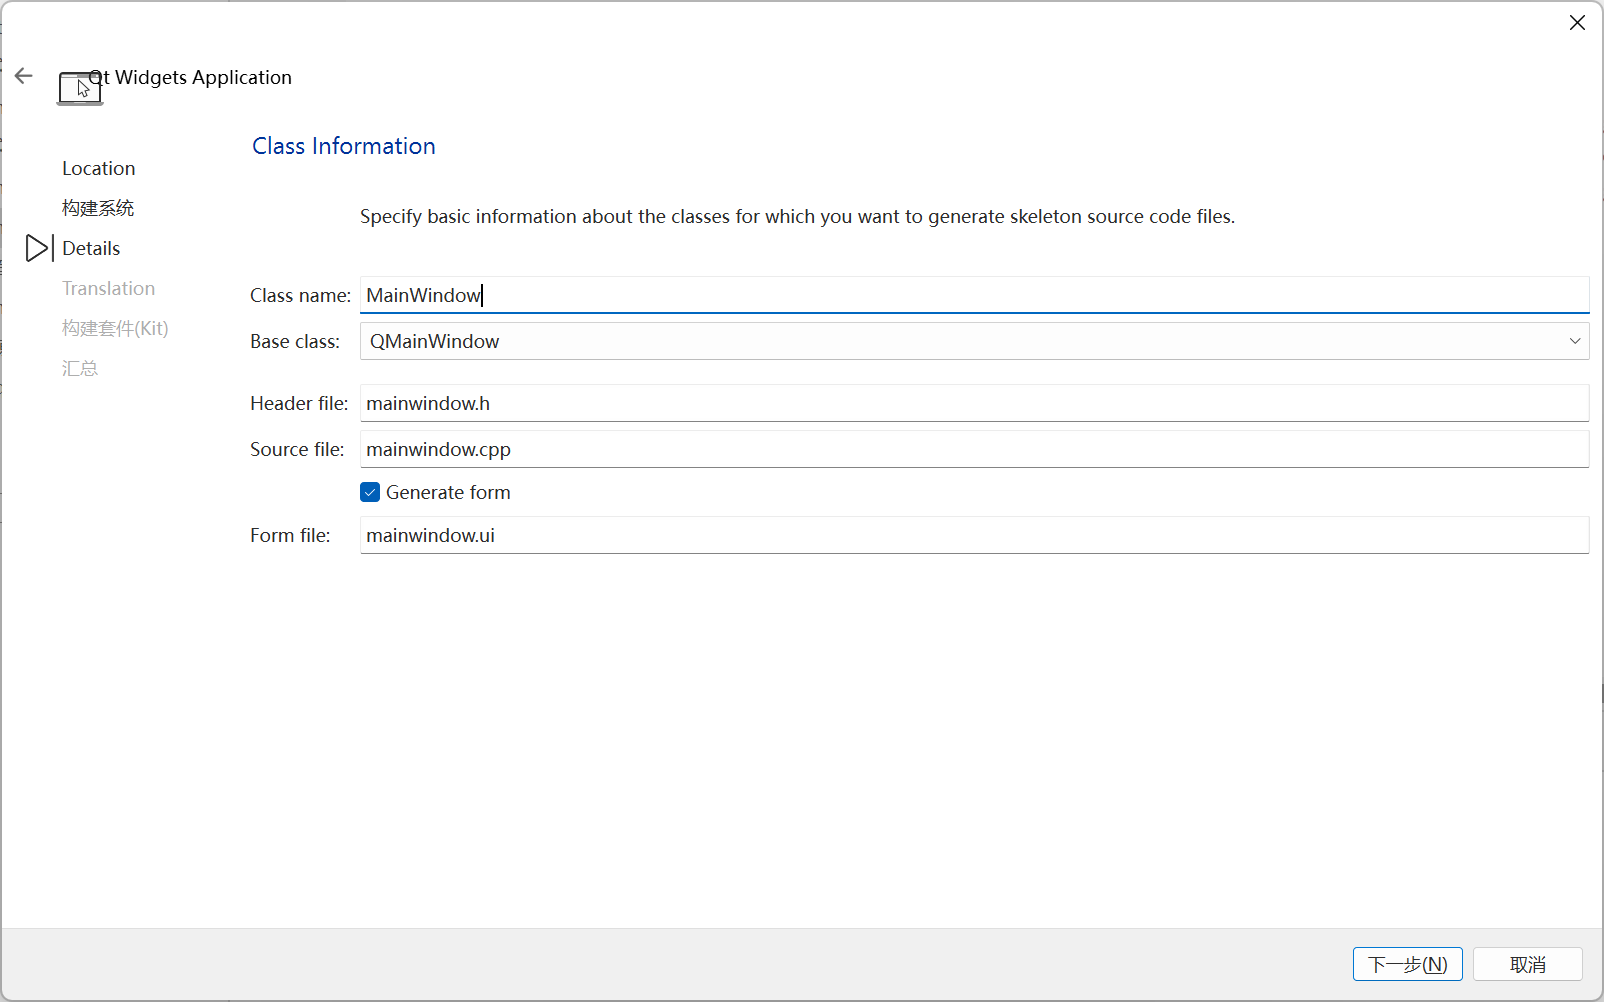Viewport: 1604px width, 1002px height.
Task: Select the Translation step in sidebar
Action: click(x=108, y=288)
